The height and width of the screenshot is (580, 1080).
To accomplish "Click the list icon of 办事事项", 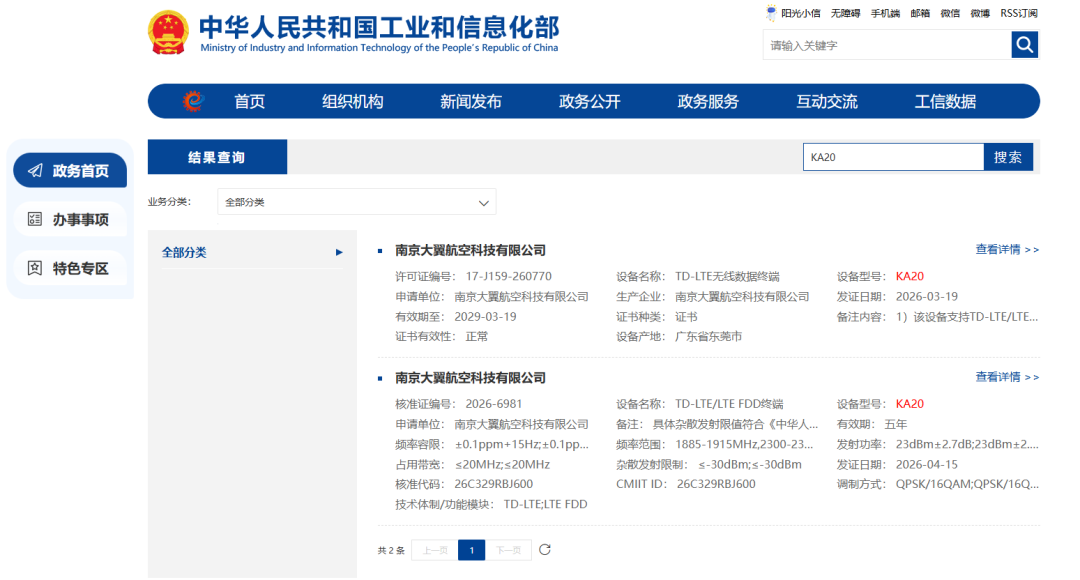I will coord(35,219).
